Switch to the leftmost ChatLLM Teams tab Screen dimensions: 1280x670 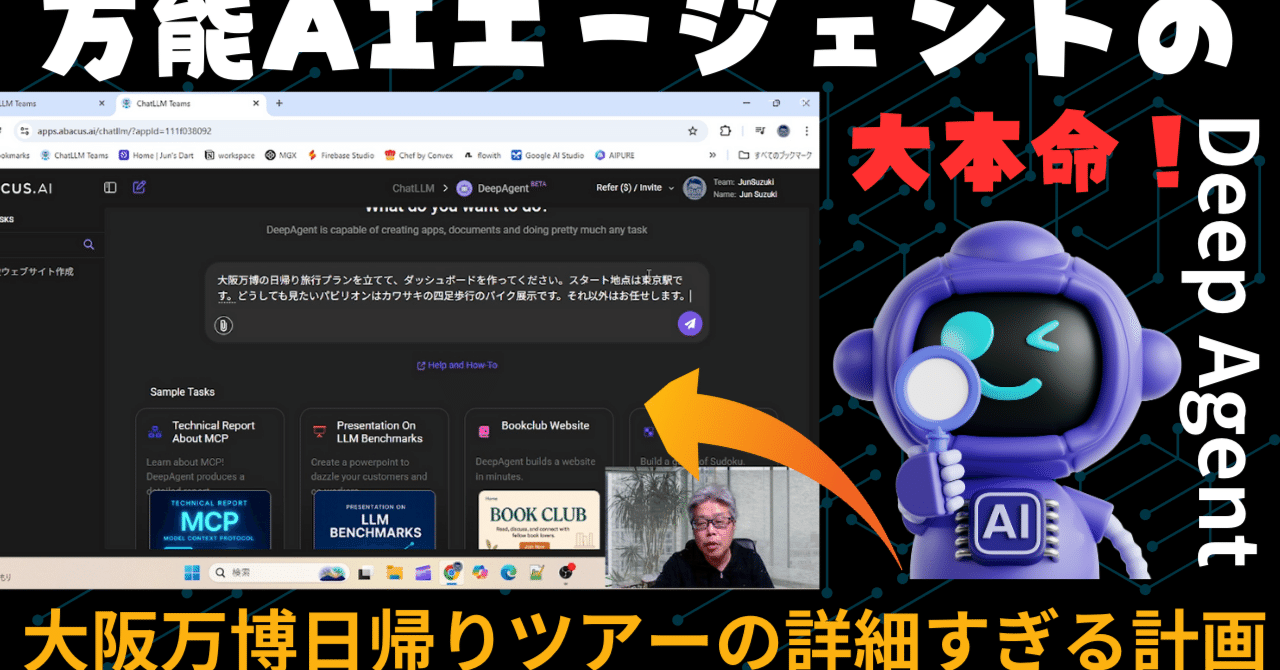tap(45, 103)
